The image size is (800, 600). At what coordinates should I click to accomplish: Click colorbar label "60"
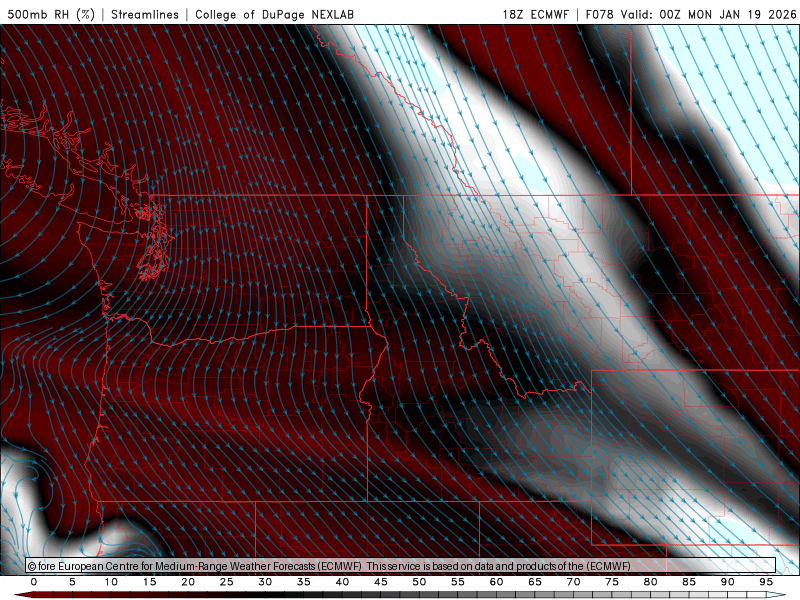496,582
